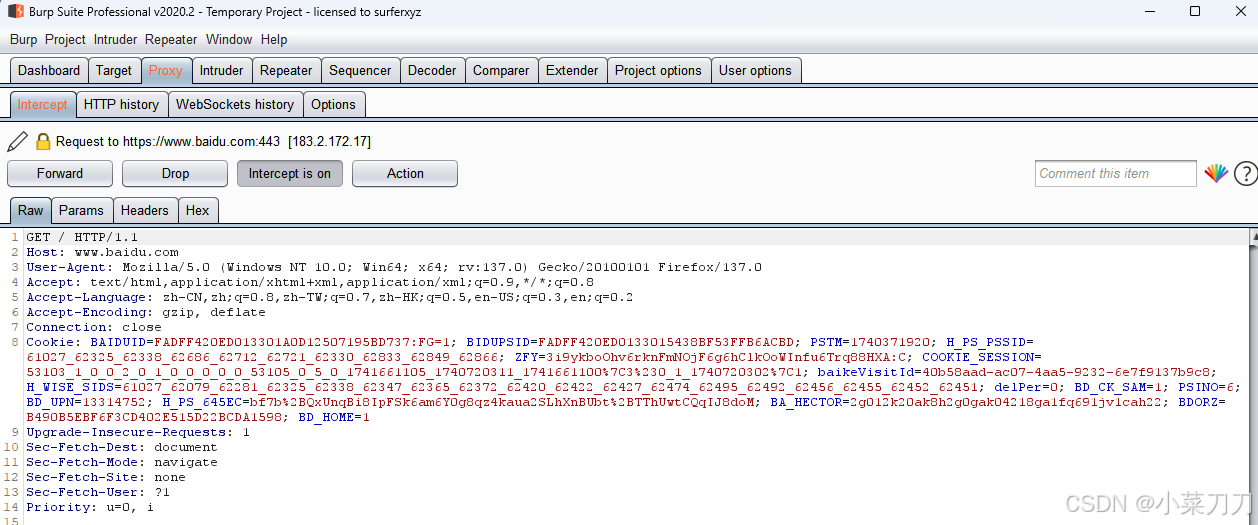The height and width of the screenshot is (525, 1258).
Task: Switch to the Comparer tab
Action: (x=502, y=70)
